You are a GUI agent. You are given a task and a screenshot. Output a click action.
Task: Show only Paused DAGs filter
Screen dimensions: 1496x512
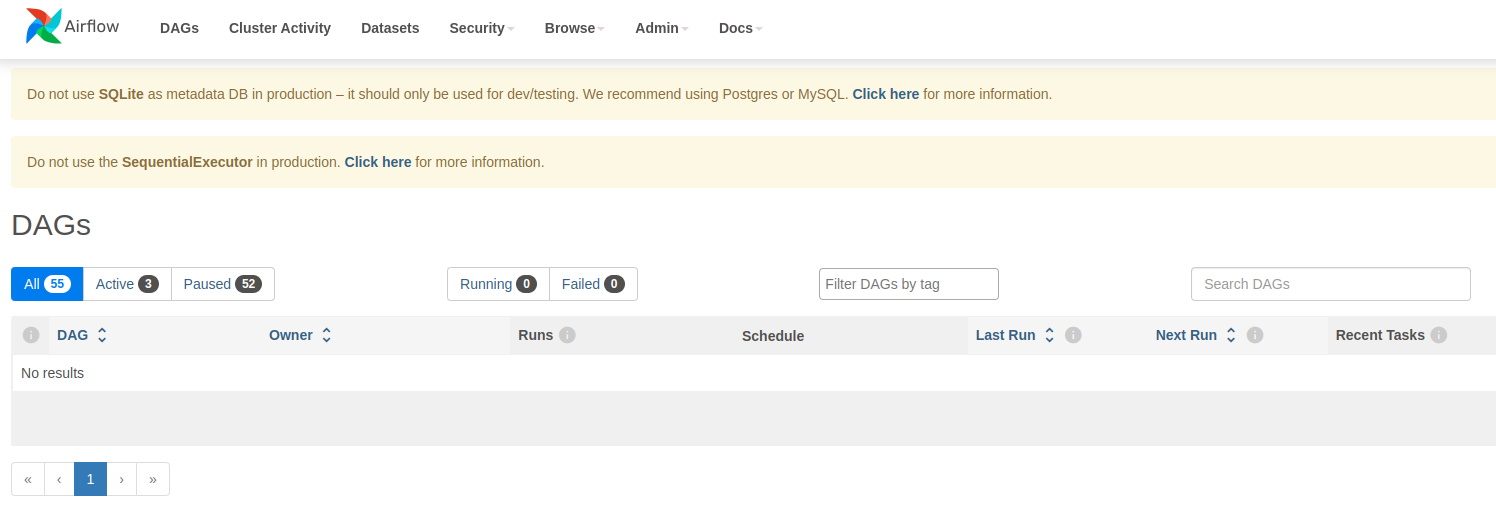click(x=222, y=284)
